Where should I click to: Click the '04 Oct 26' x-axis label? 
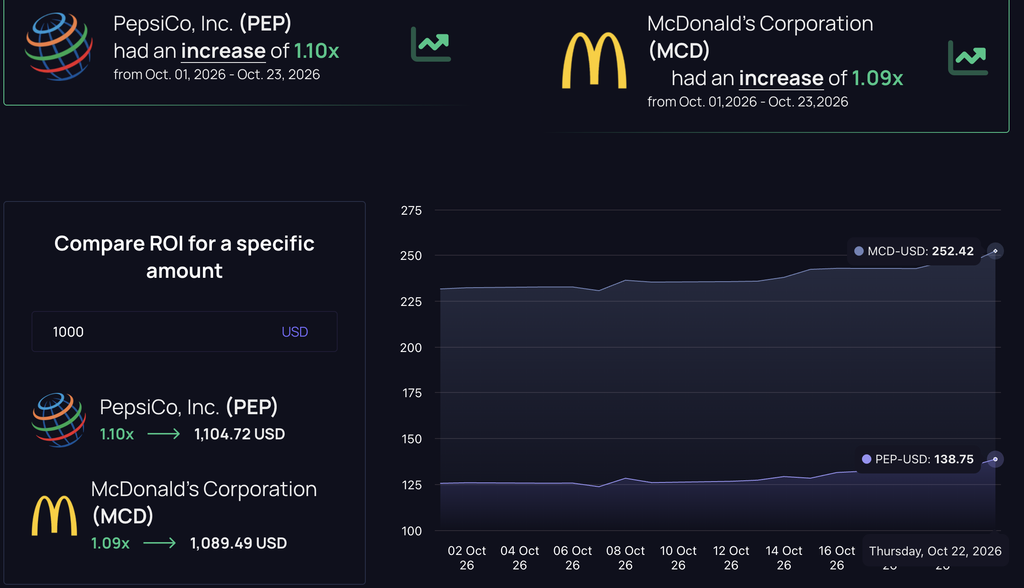point(520,558)
